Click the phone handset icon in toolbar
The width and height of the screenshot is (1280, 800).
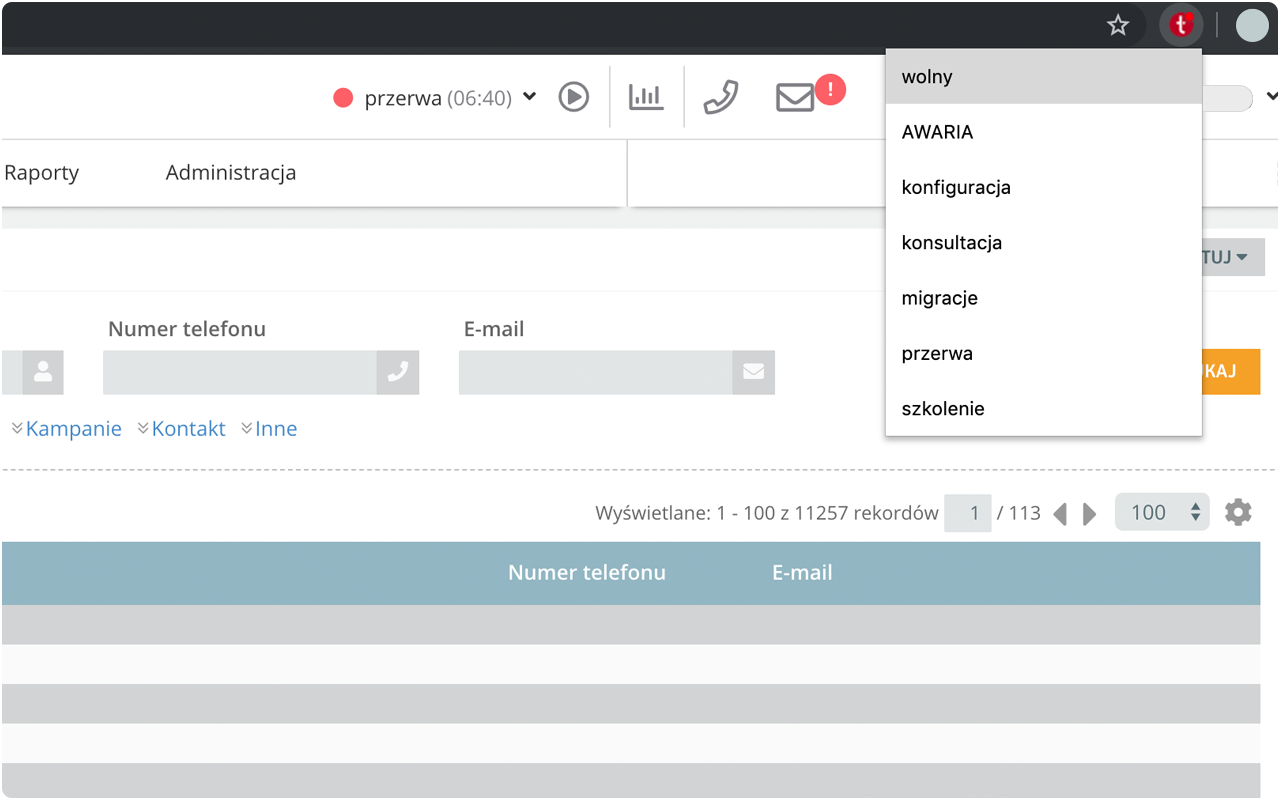(x=721, y=97)
